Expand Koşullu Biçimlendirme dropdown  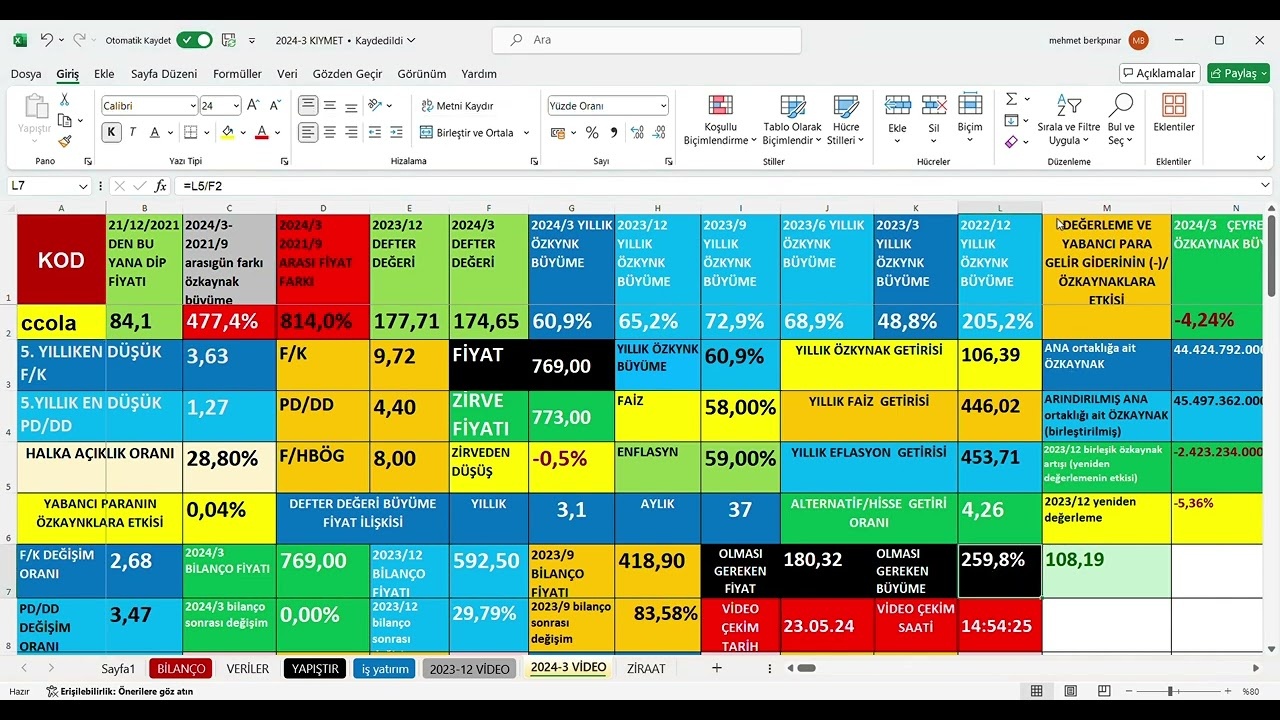coord(721,121)
